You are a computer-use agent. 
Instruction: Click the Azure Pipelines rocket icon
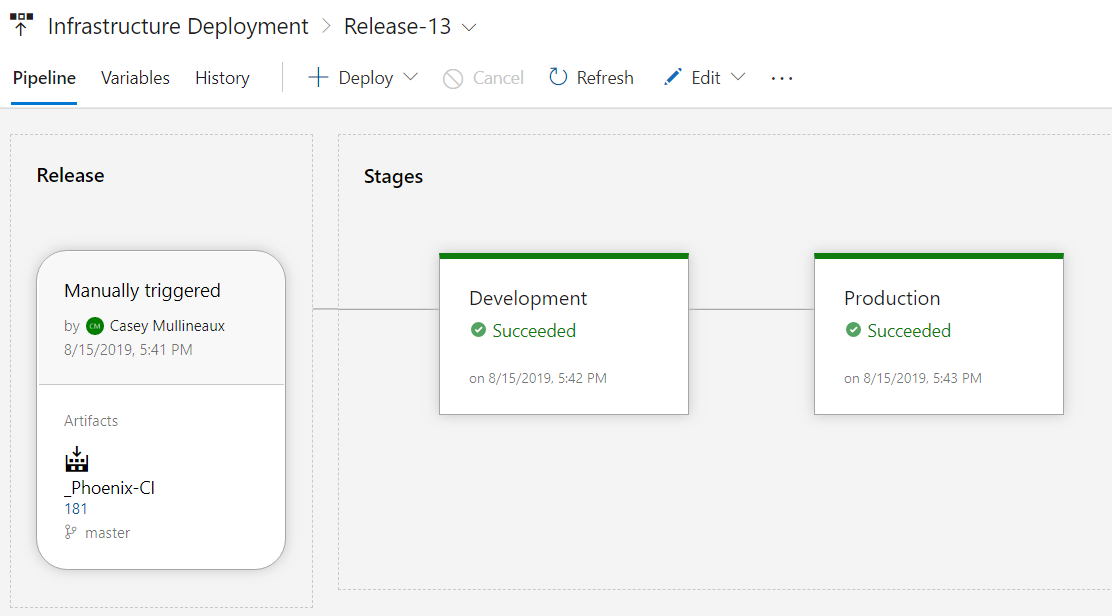[x=20, y=25]
